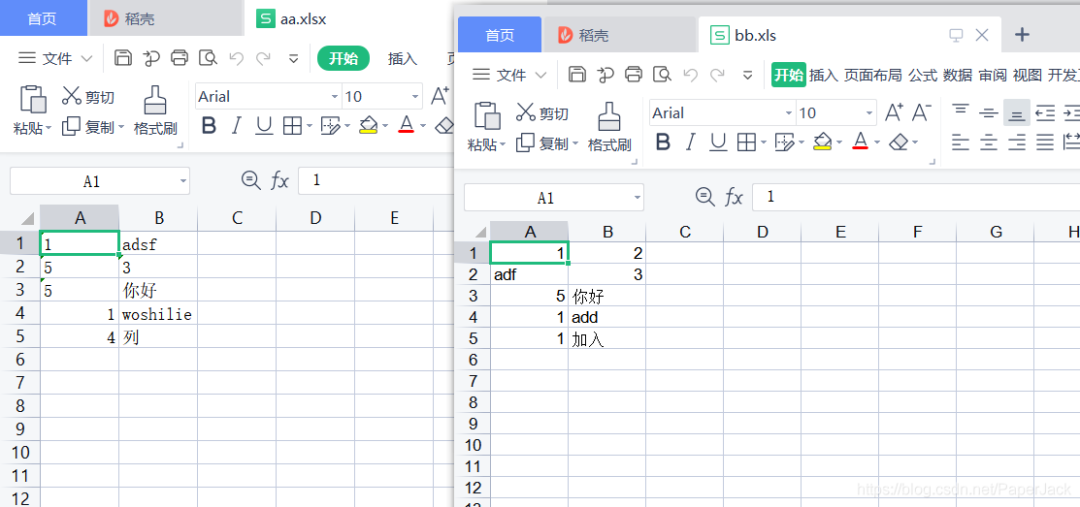The width and height of the screenshot is (1080, 507).
Task: Expand the Name Box dropdown in aa.xlsx
Action: [x=183, y=181]
